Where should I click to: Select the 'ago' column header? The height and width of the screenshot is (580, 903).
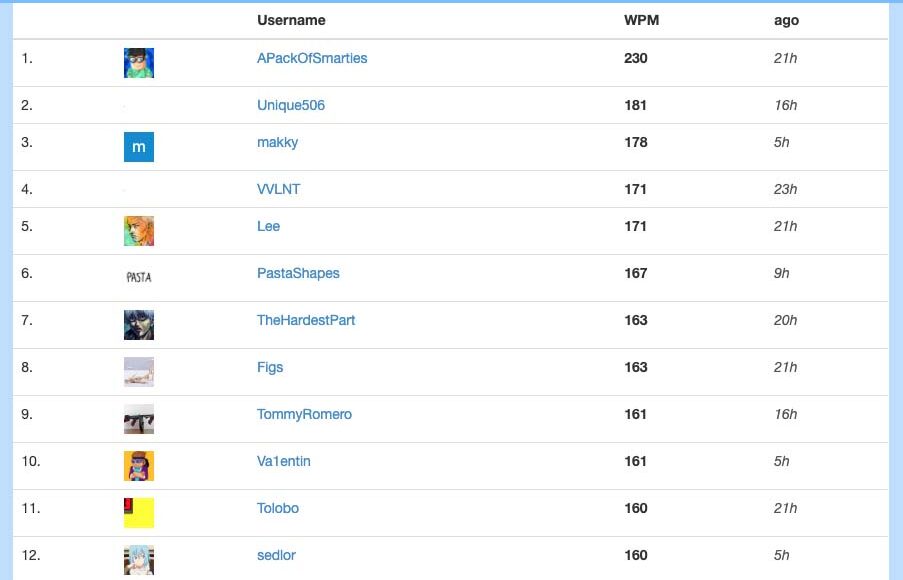point(787,21)
